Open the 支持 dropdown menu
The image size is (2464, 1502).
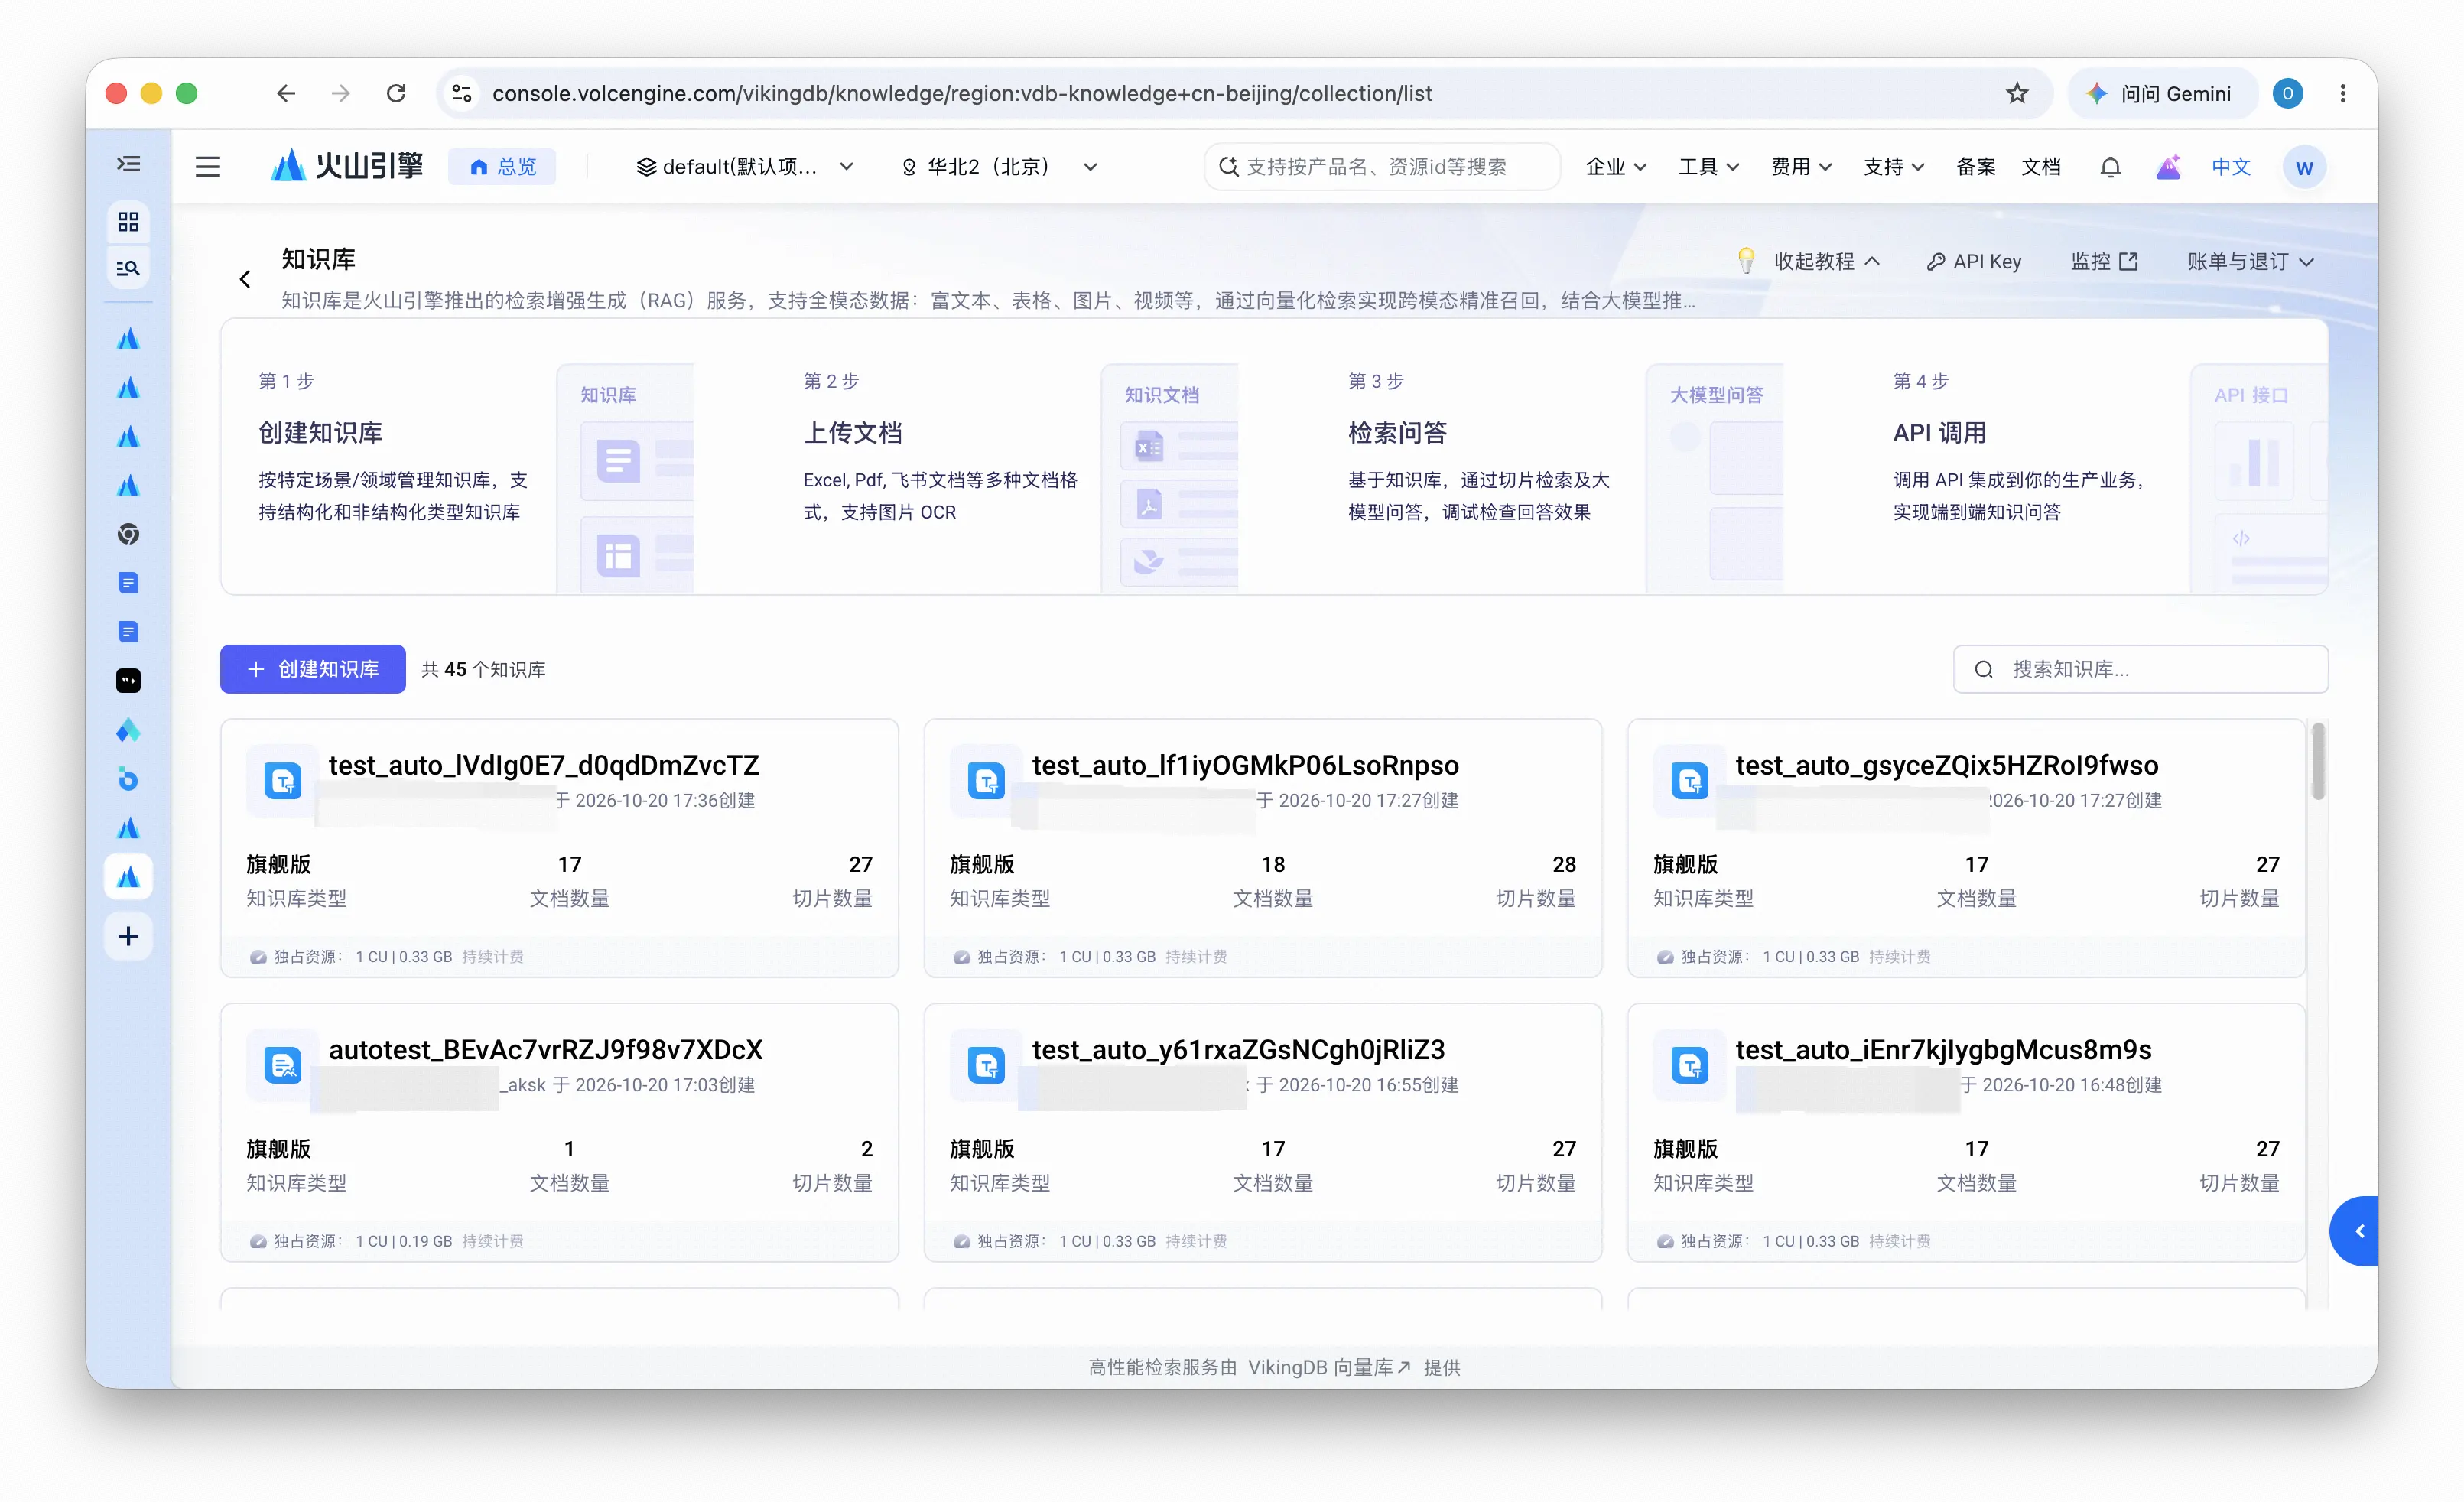coord(1894,167)
